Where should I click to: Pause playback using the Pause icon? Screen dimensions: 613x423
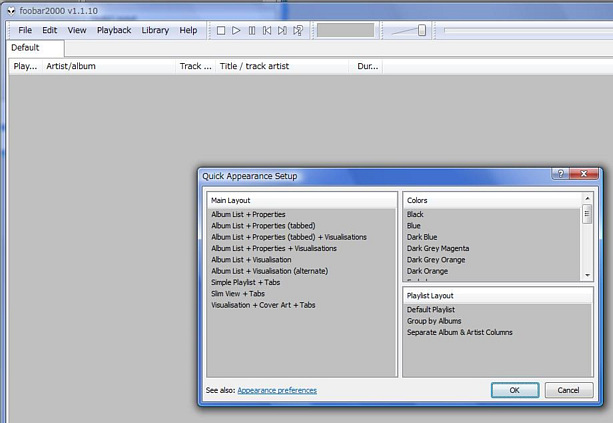click(252, 30)
